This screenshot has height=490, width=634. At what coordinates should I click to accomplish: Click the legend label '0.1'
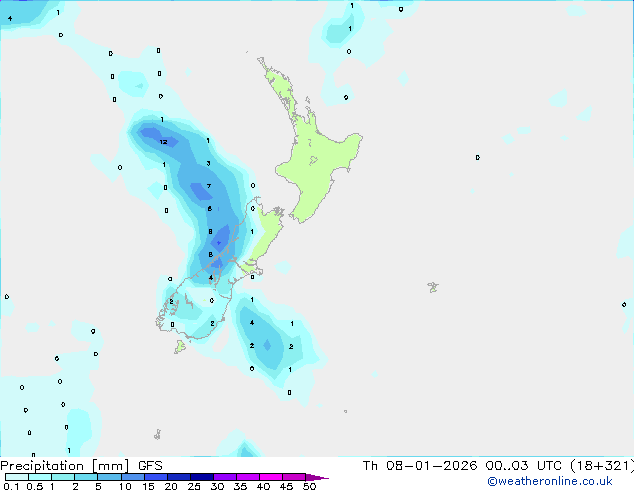(x=11, y=486)
